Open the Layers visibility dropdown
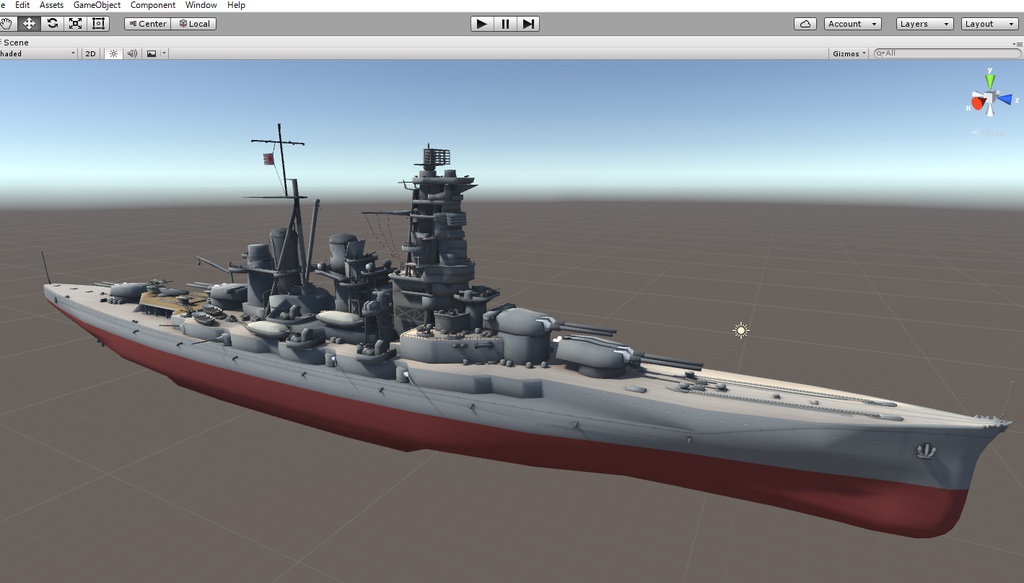 click(923, 23)
